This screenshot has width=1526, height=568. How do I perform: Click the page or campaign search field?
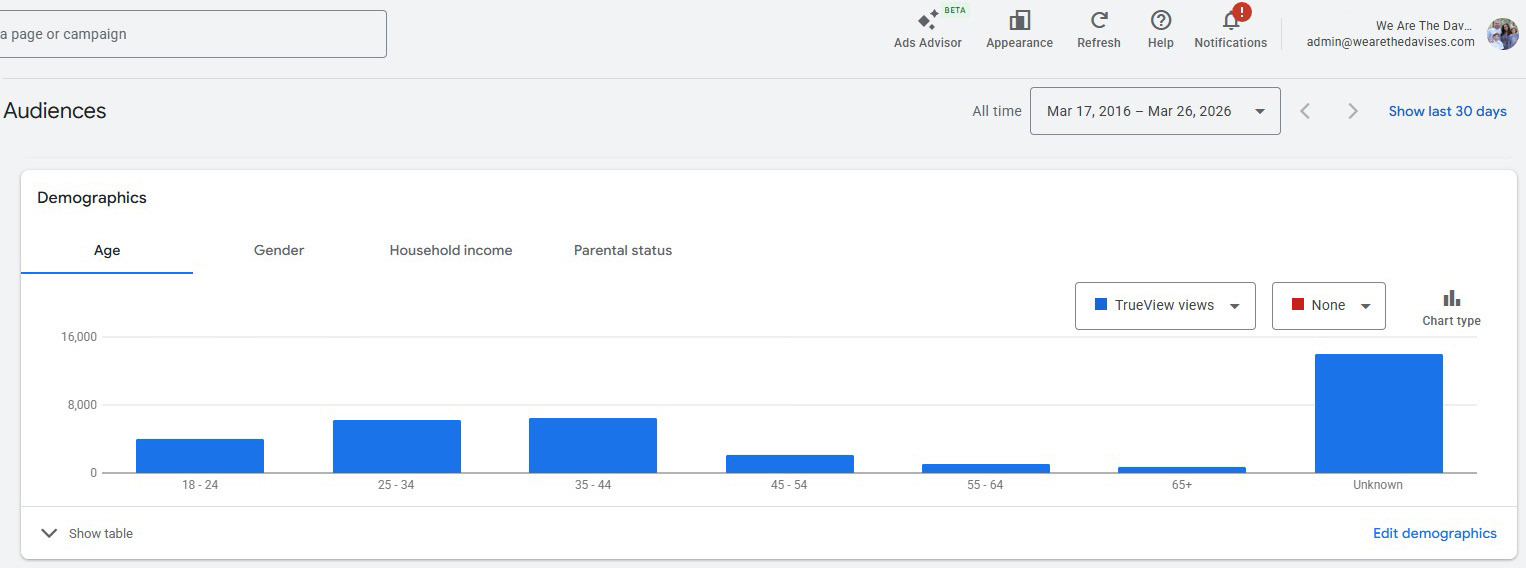click(190, 34)
